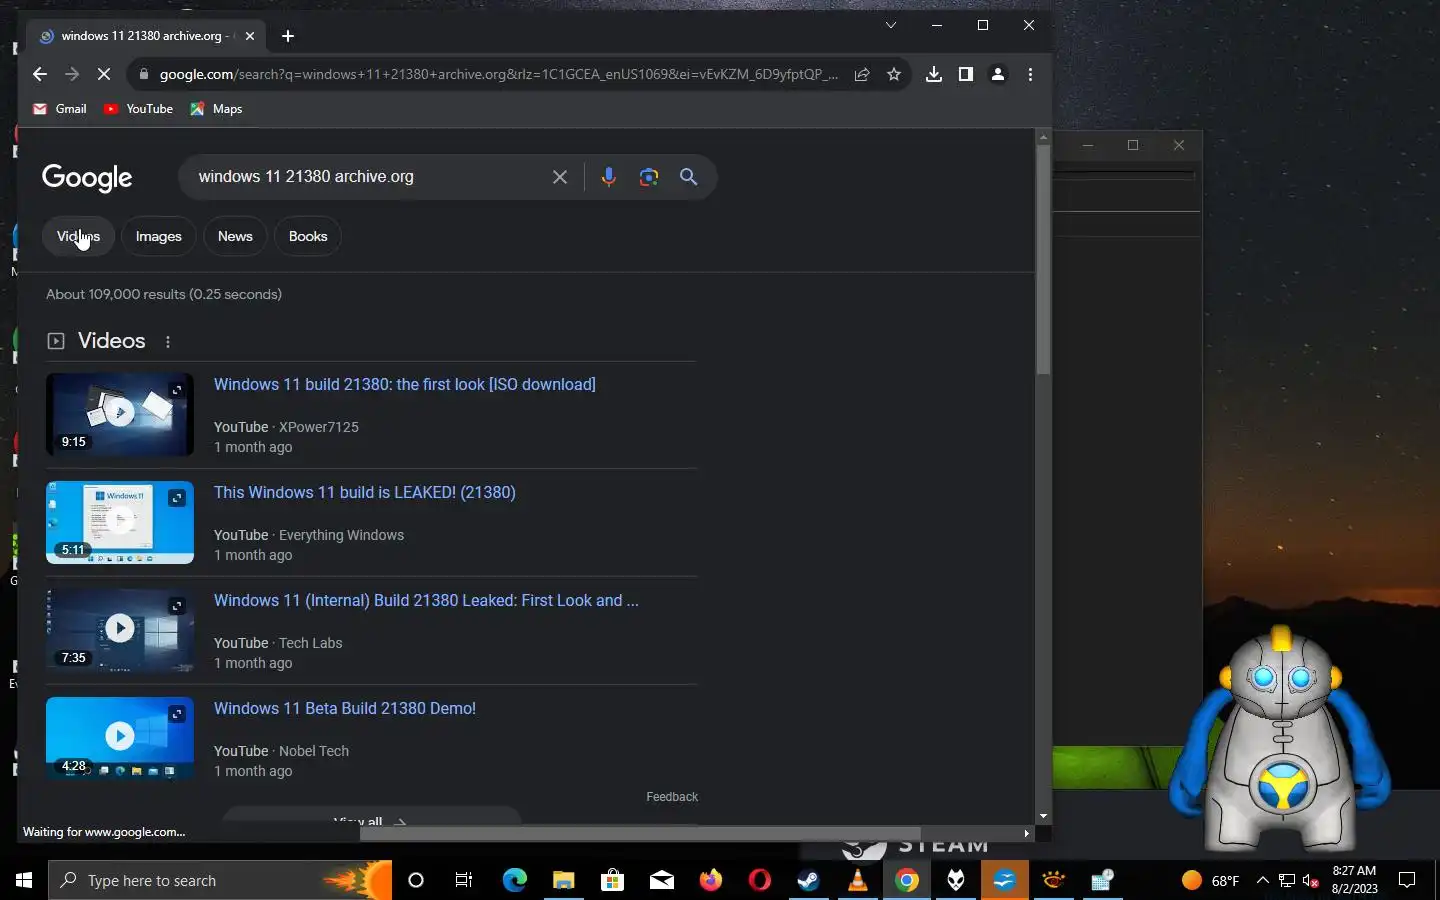This screenshot has height=900, width=1440.
Task: Expand preview of the Everything Windows video
Action: pos(177,498)
